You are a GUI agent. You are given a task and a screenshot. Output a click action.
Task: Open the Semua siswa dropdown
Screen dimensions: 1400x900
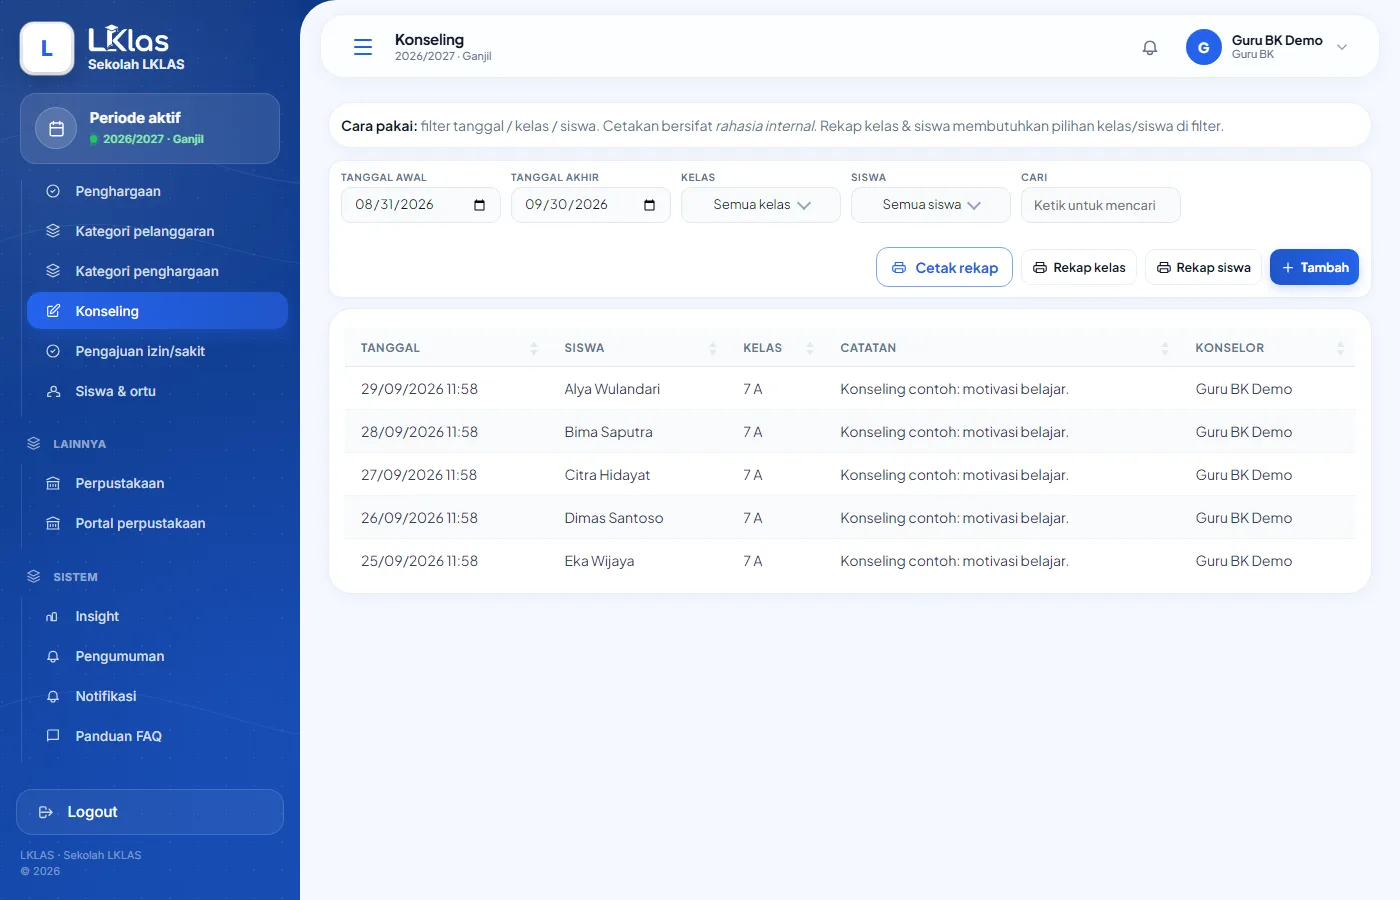pyautogui.click(x=931, y=205)
